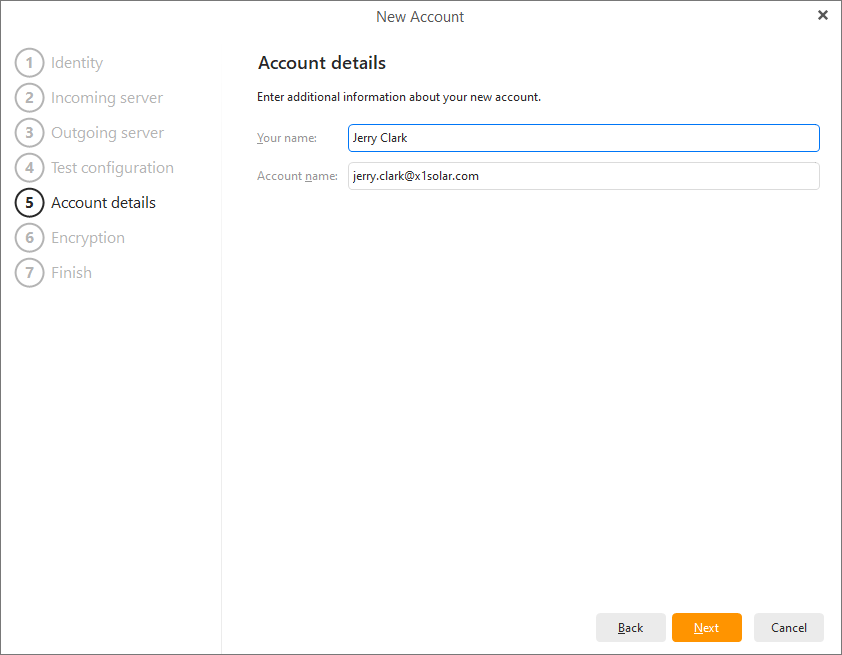This screenshot has width=842, height=655.
Task: Click the step 4 number circle
Action: pos(30,168)
